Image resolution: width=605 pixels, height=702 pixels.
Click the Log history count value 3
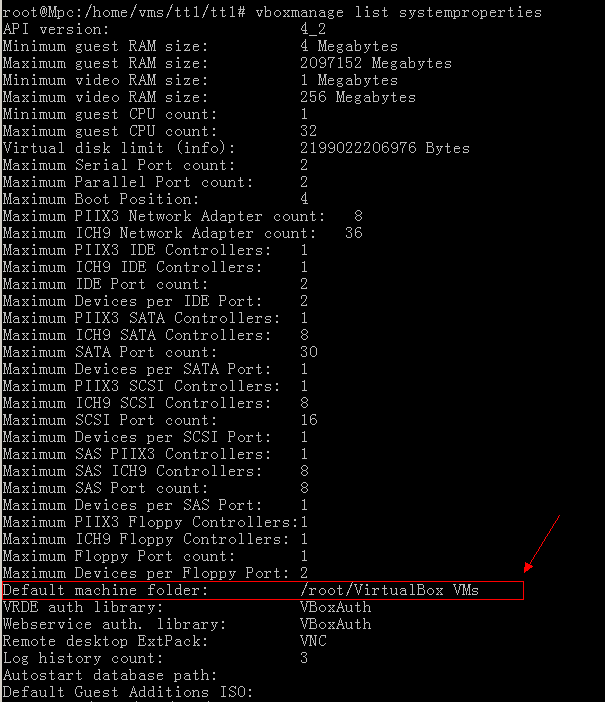pyautogui.click(x=304, y=658)
